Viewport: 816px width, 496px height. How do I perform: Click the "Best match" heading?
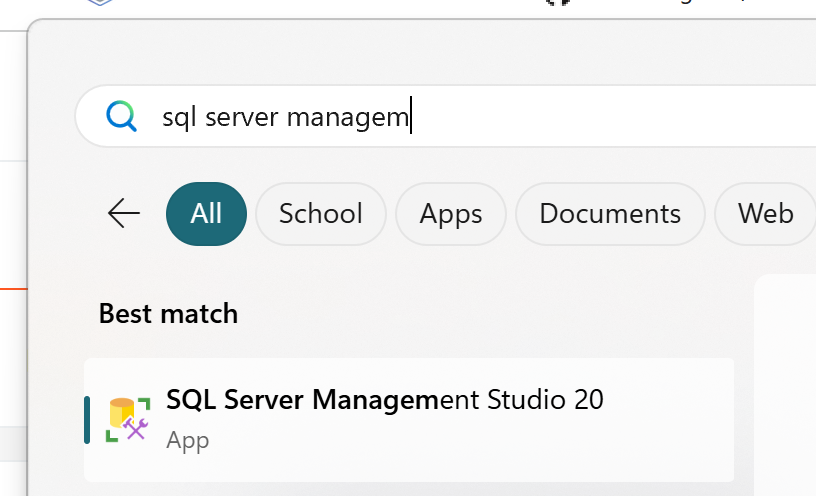pyautogui.click(x=168, y=314)
